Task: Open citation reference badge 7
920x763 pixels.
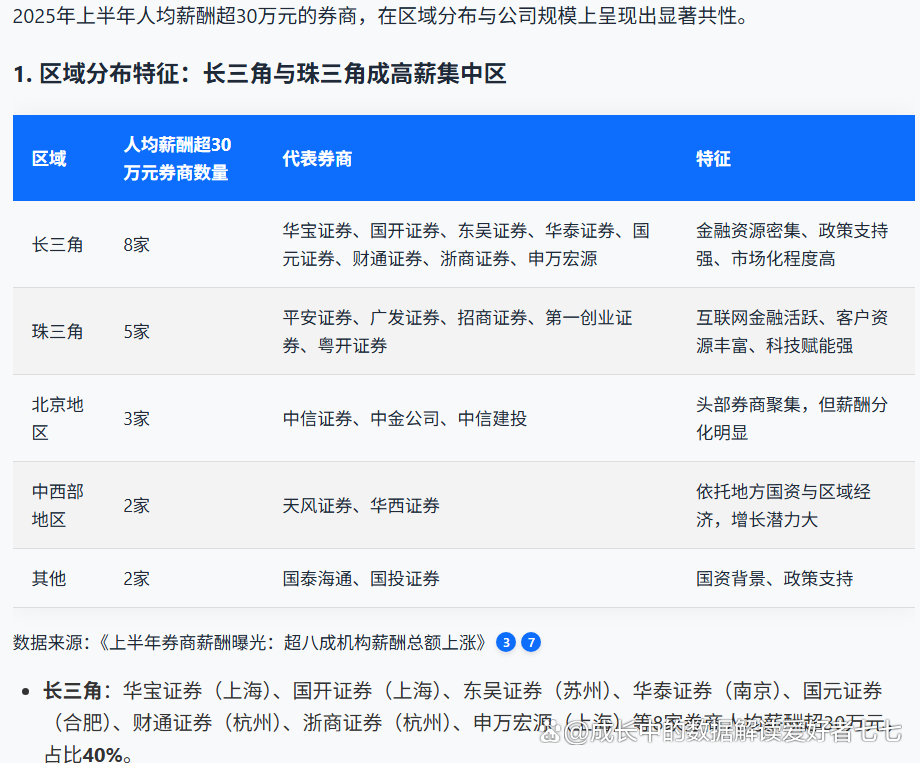Action: coord(530,642)
